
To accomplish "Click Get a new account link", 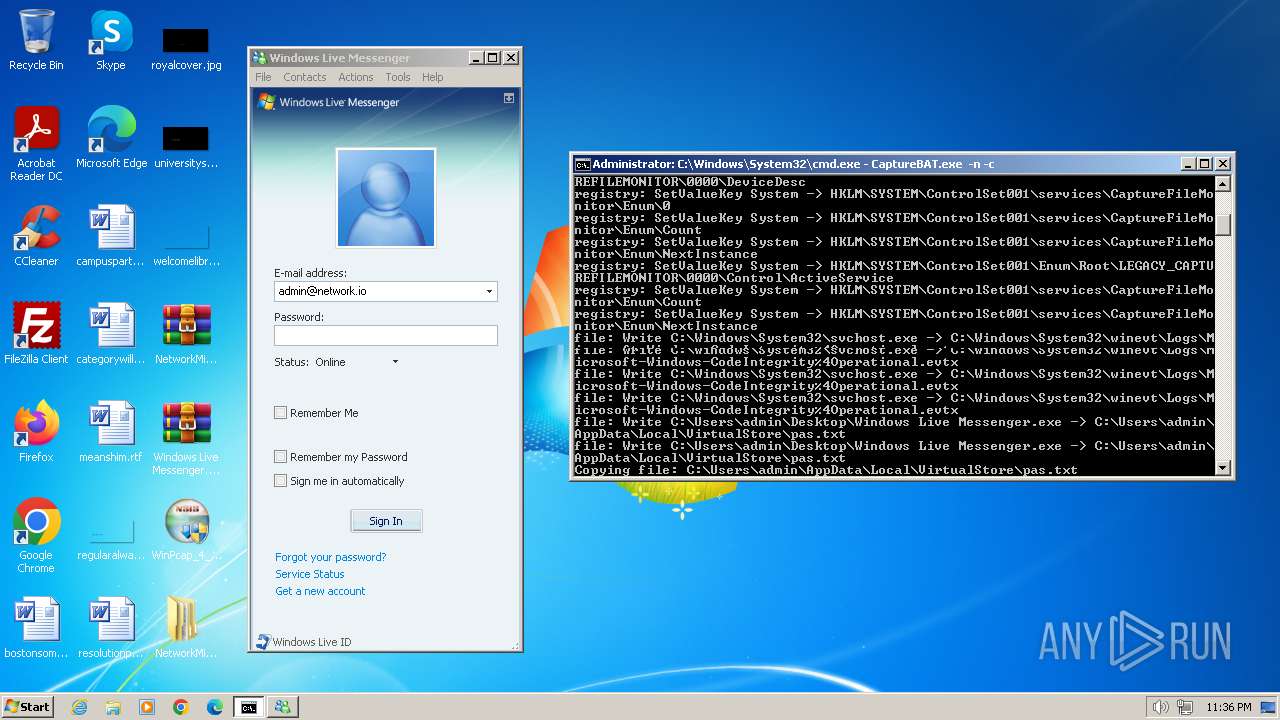I will point(320,591).
